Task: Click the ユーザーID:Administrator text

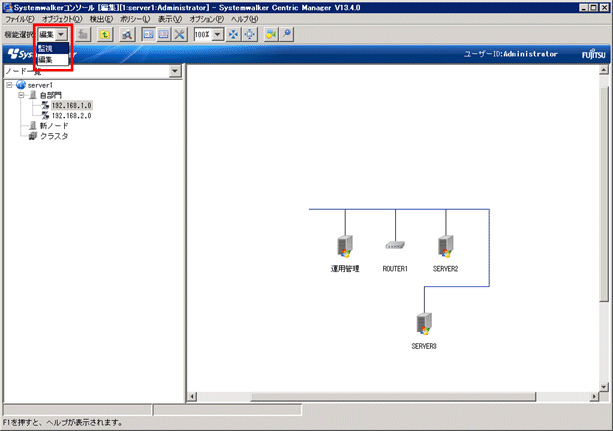Action: (511, 54)
